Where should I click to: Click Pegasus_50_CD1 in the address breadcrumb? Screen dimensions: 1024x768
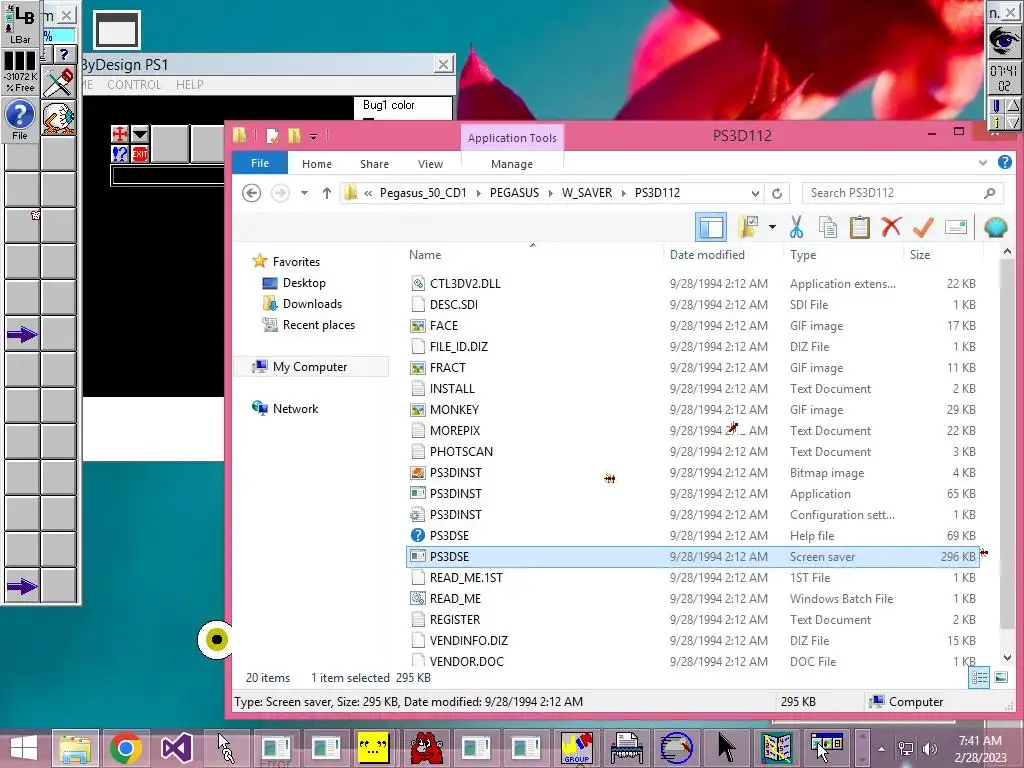pos(423,193)
